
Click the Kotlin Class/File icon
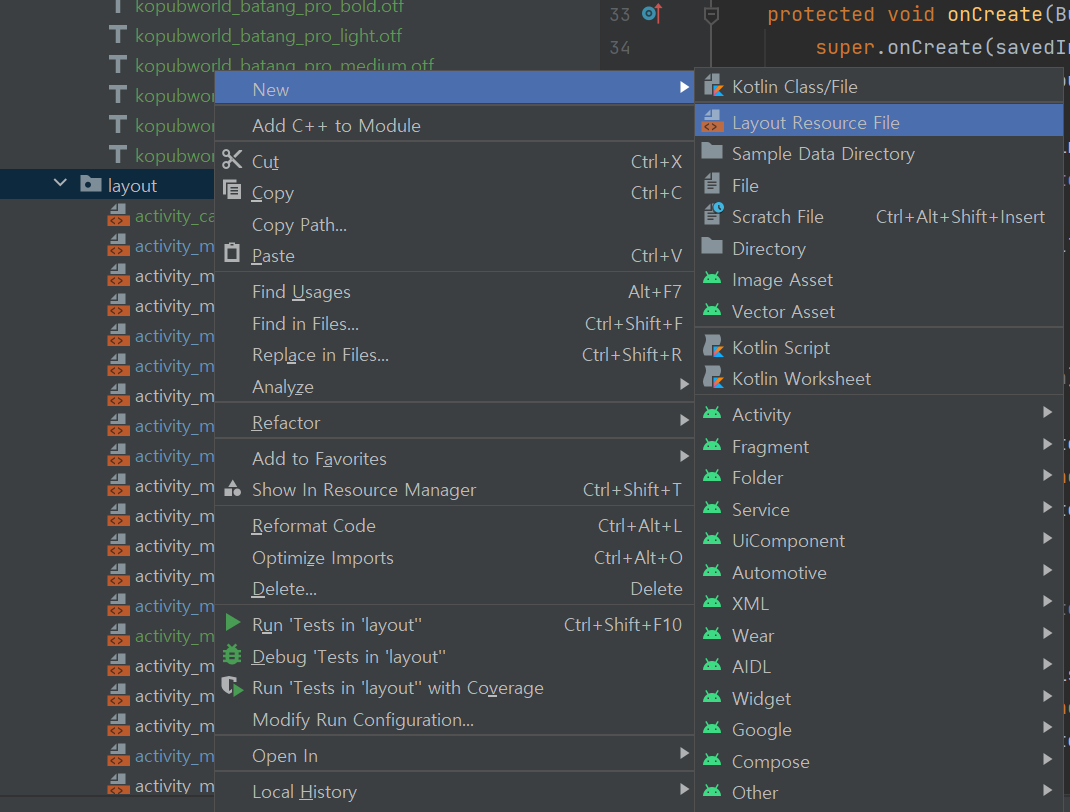712,86
